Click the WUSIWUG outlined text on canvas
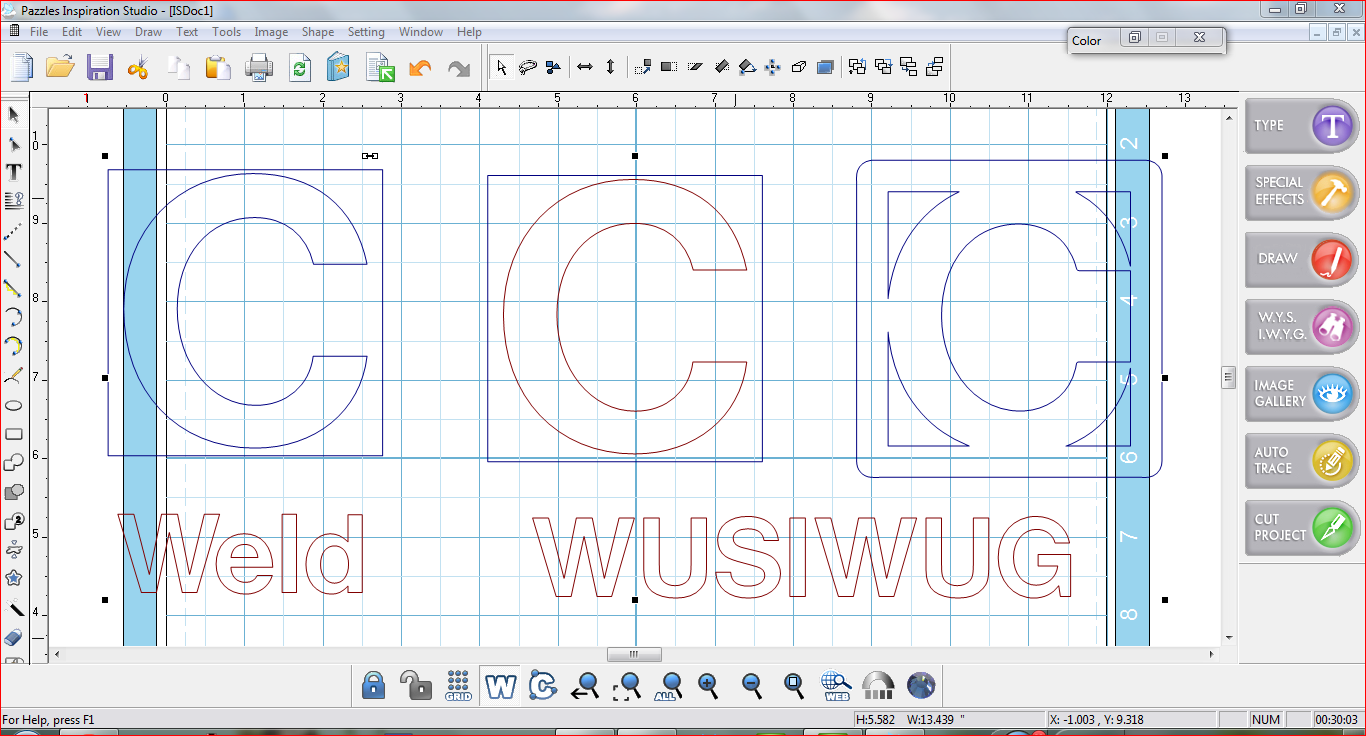 click(x=802, y=557)
